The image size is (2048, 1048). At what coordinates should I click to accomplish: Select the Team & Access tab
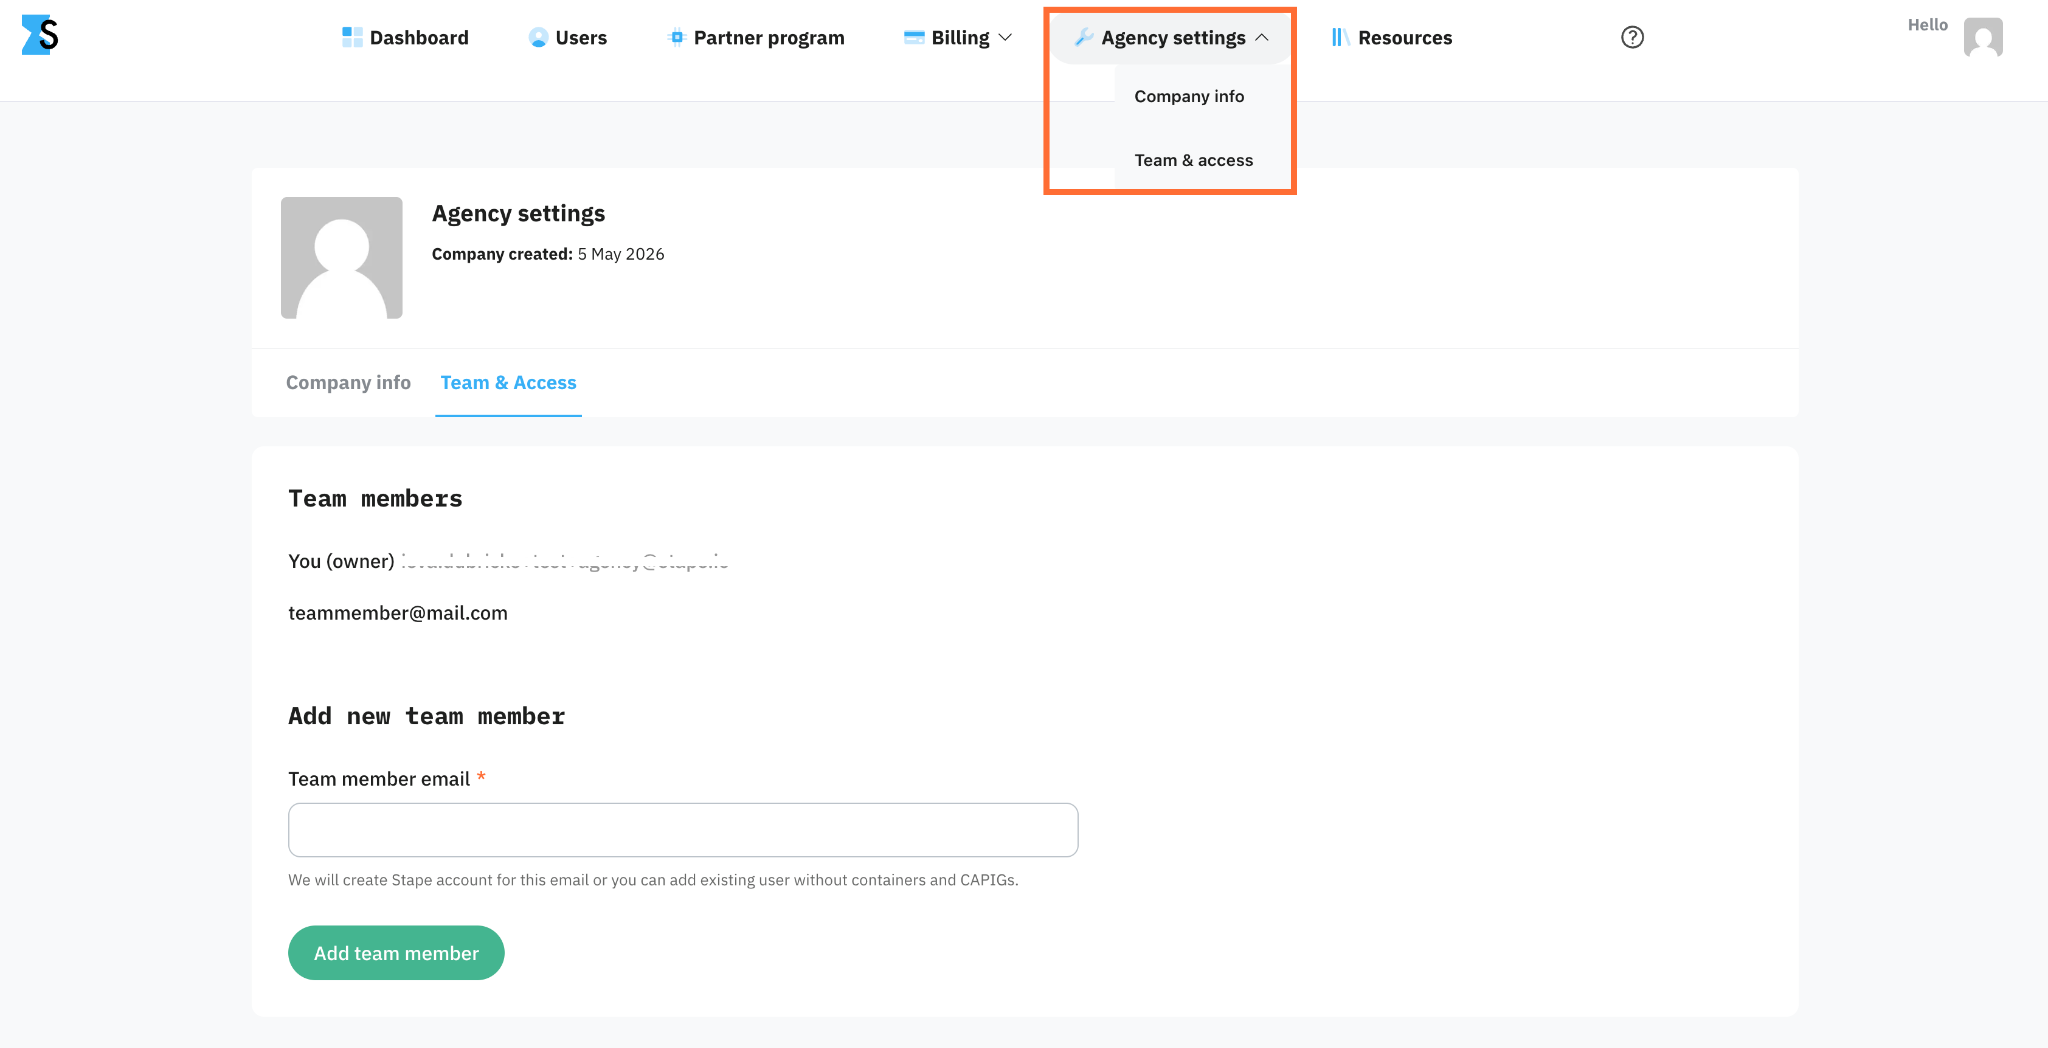pos(508,382)
